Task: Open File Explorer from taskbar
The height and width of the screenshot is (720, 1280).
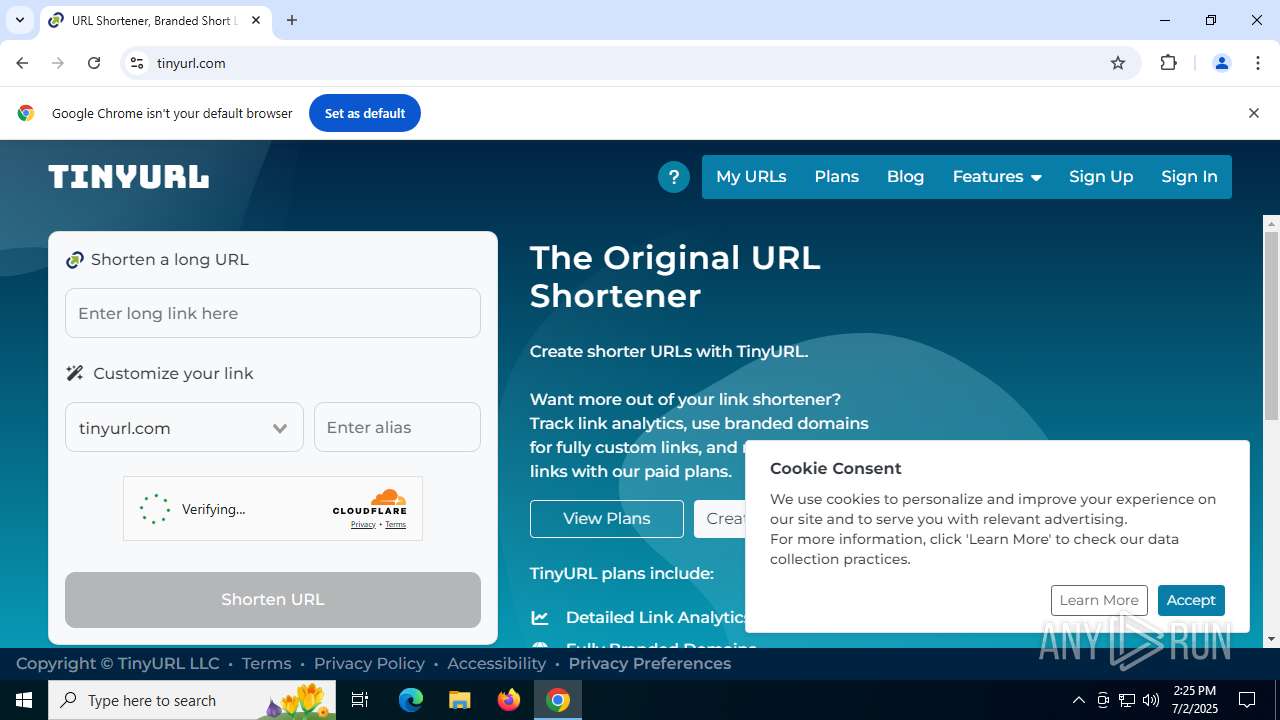Action: click(459, 700)
